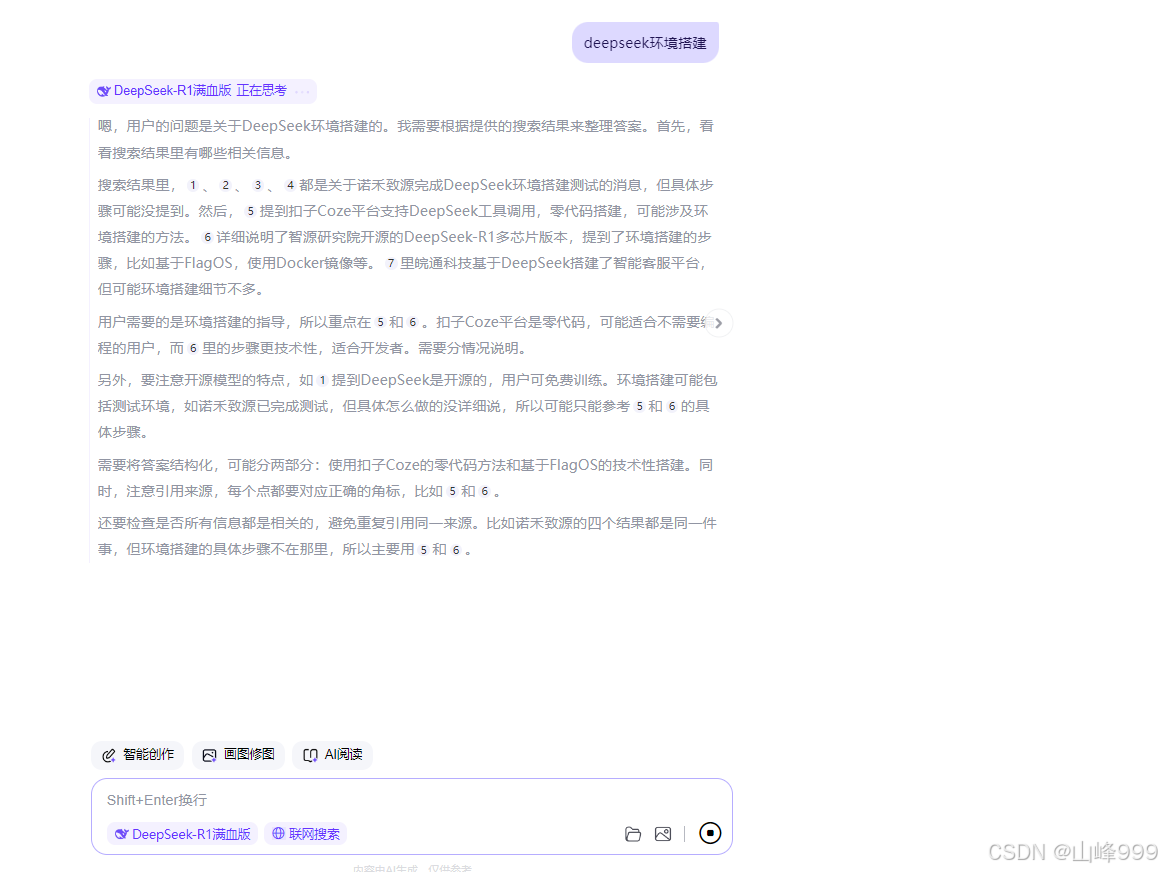Click citation 6 before 详细说明了智源研究院
The image size is (1162, 872).
click(x=208, y=238)
